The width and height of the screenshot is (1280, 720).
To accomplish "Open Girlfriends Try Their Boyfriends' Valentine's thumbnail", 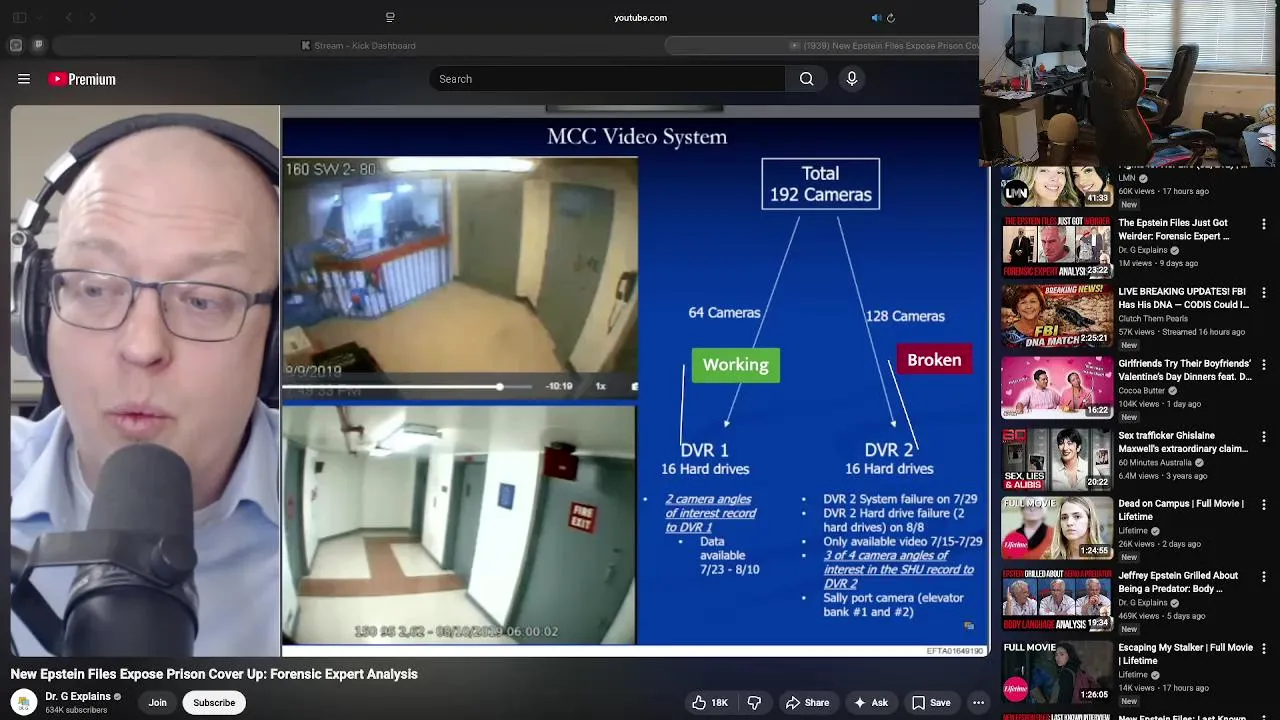I will click(1056, 388).
